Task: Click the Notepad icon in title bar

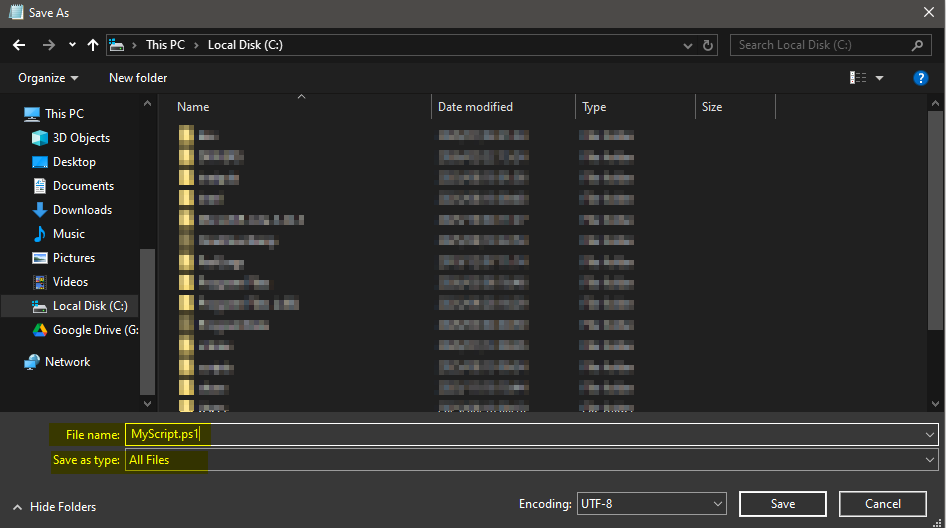Action: [16, 12]
